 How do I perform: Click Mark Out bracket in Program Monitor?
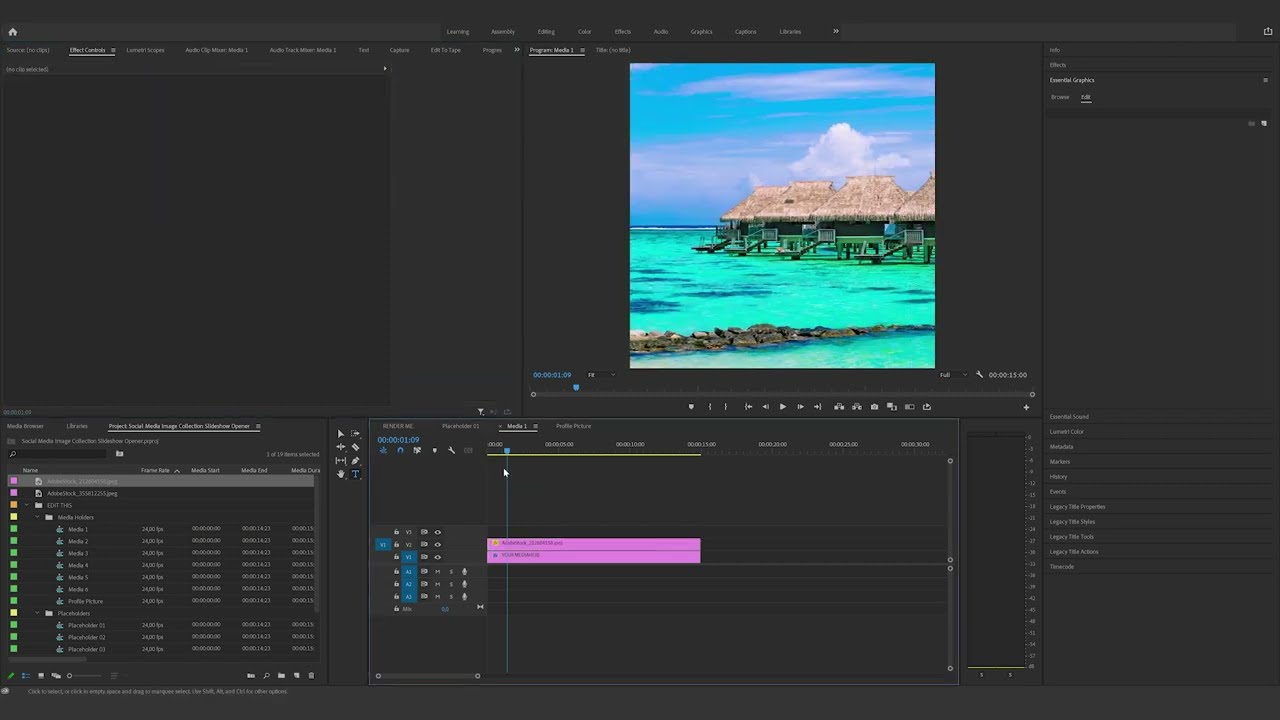tap(726, 407)
